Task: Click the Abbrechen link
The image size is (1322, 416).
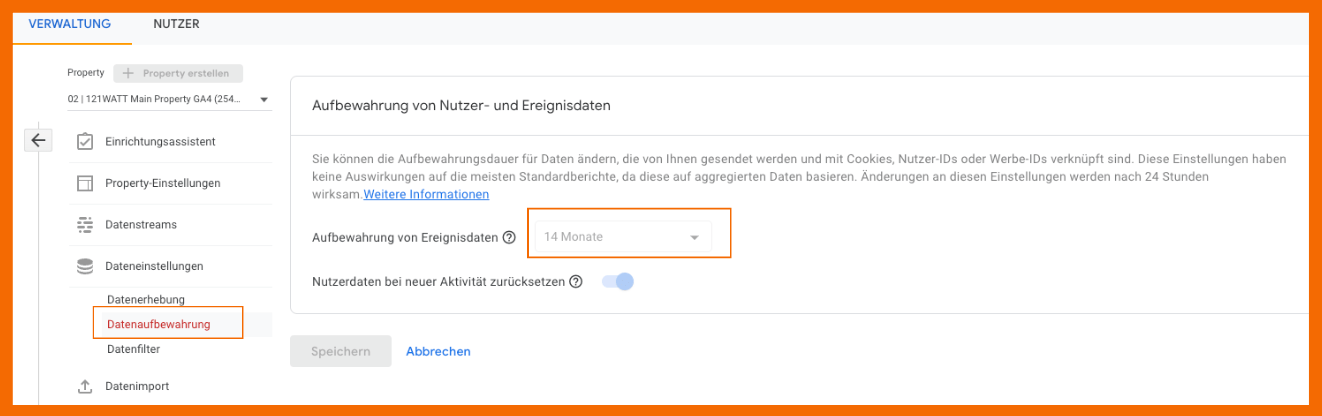Action: pyautogui.click(x=438, y=351)
